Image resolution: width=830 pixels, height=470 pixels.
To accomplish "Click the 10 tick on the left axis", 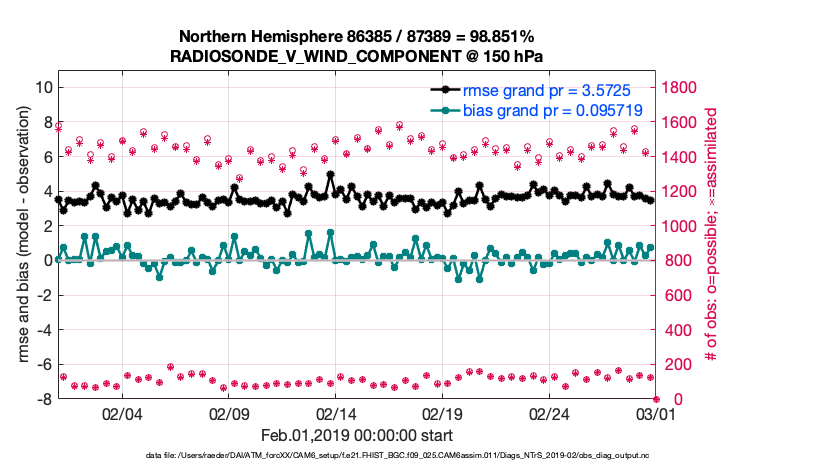I will point(42,87).
